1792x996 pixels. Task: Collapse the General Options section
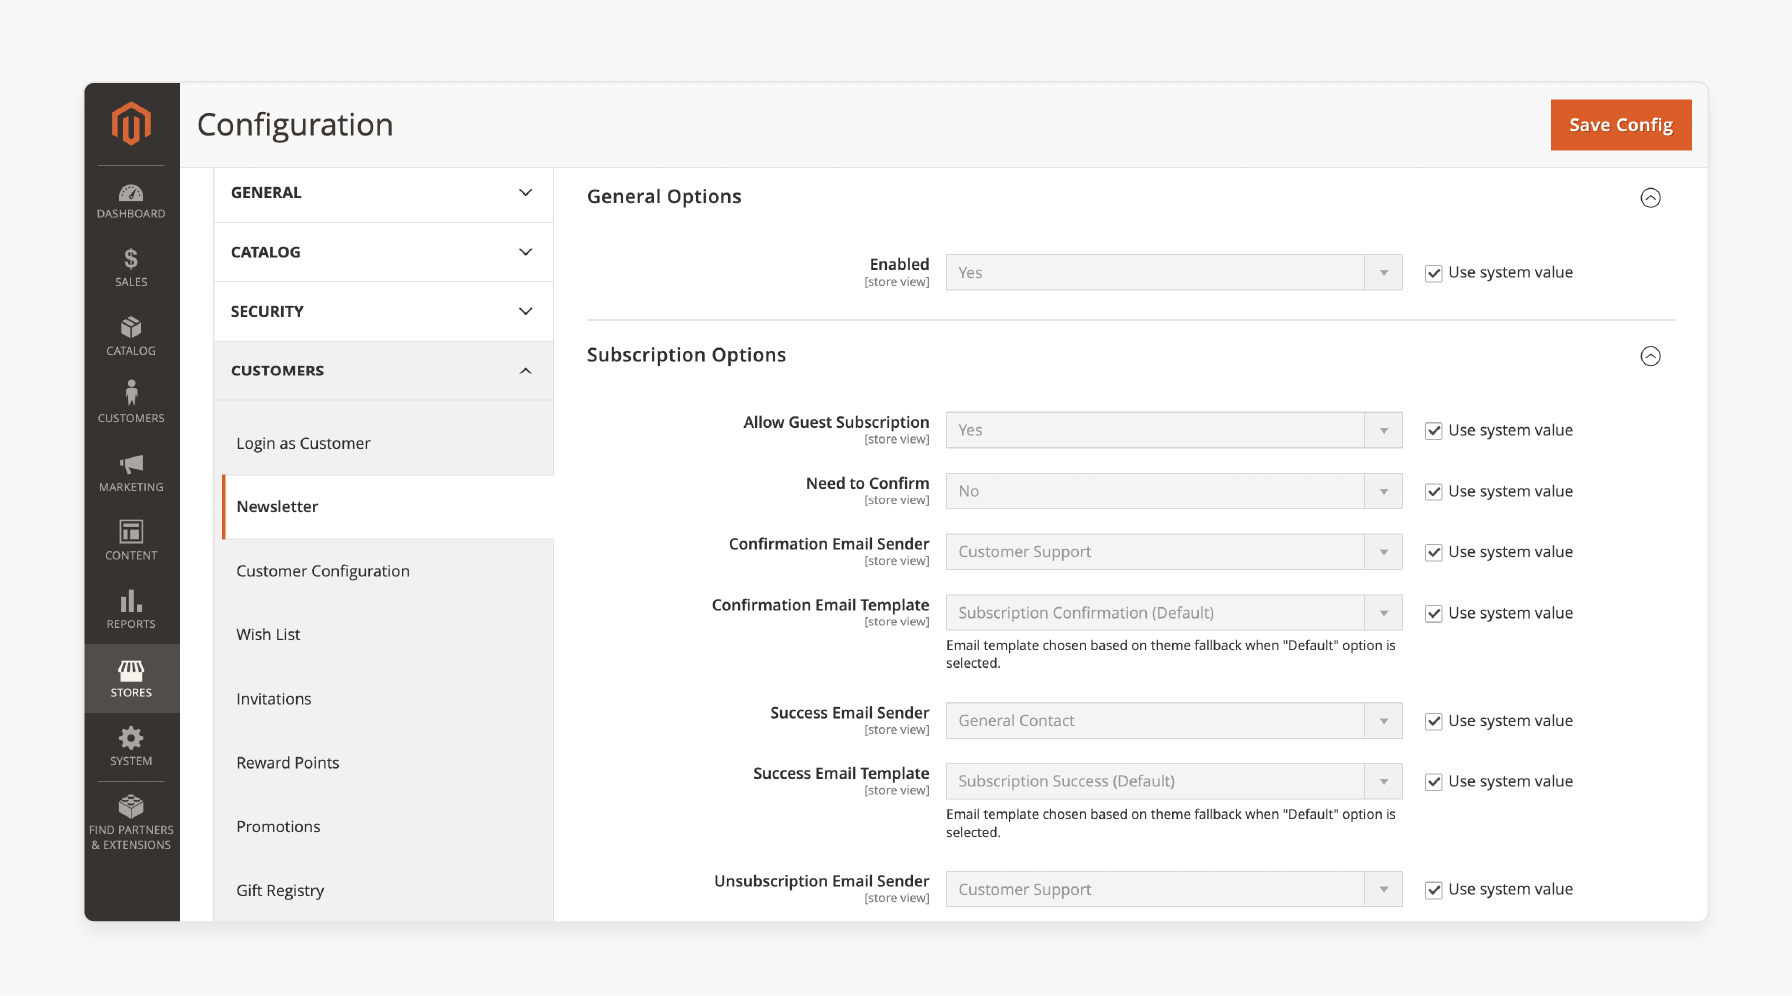1650,198
